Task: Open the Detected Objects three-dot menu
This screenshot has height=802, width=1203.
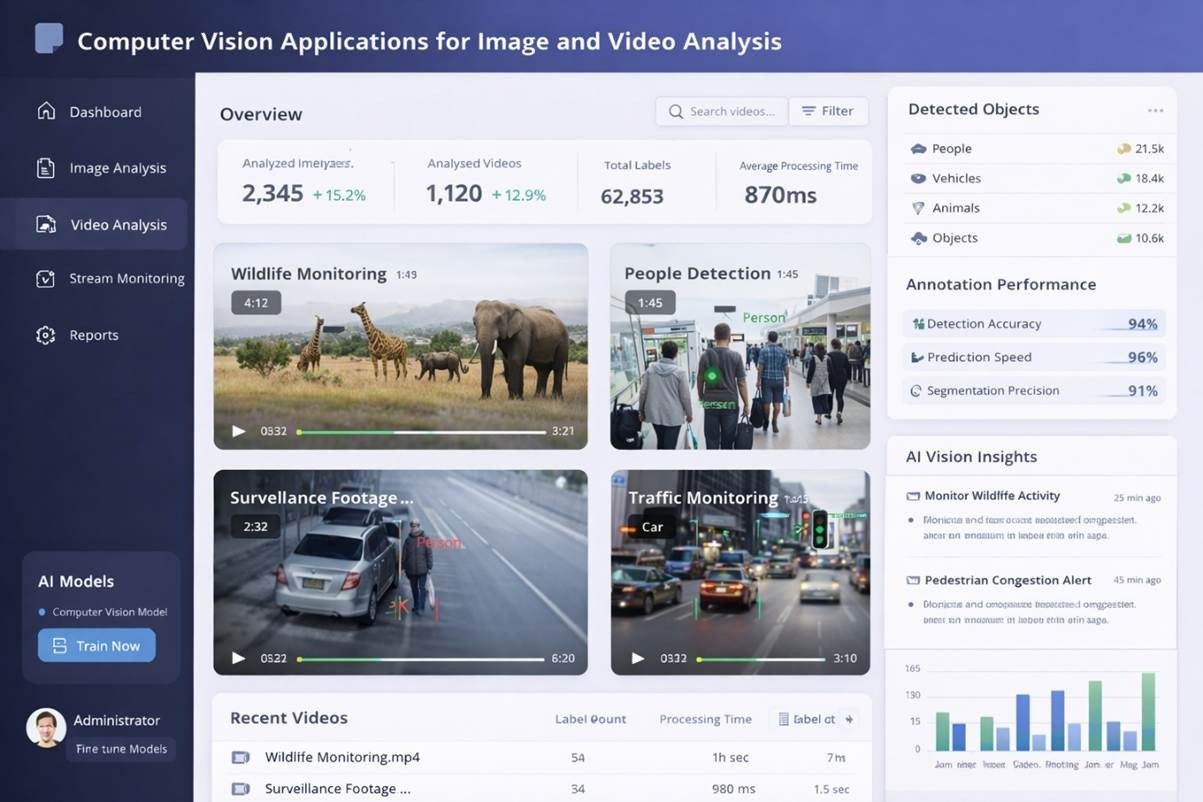Action: [1155, 111]
